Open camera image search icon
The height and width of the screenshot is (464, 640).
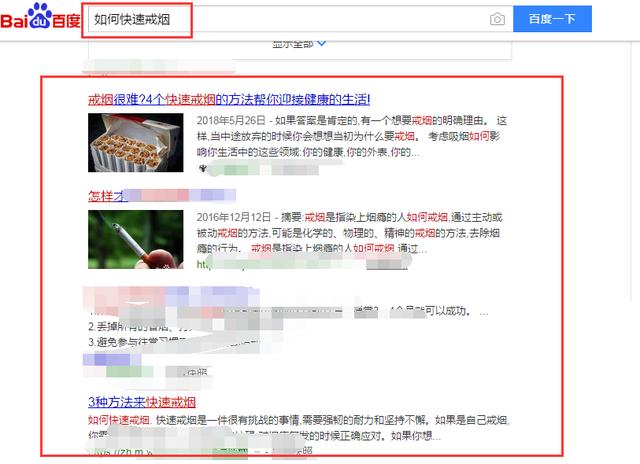click(497, 19)
